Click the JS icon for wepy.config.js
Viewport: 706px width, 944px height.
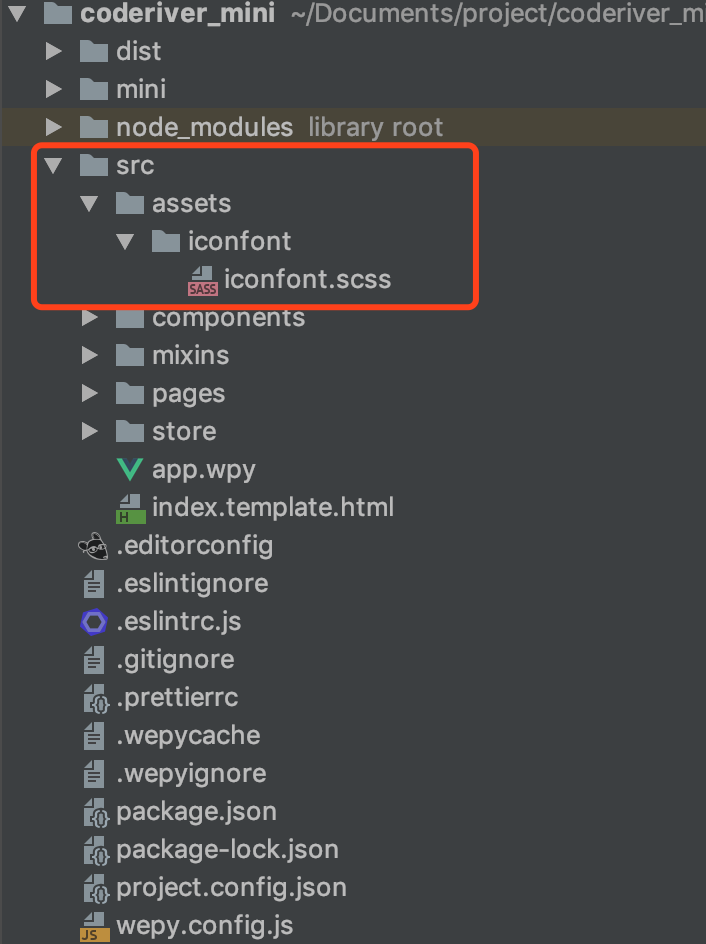tap(93, 926)
